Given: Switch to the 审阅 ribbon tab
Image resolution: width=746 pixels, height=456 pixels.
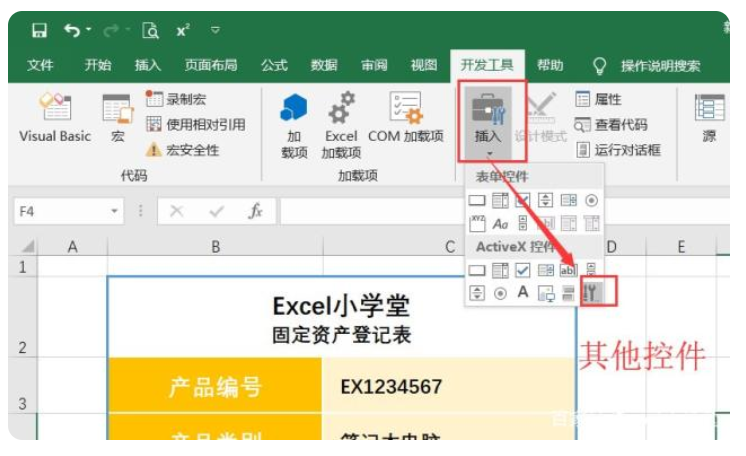Looking at the screenshot, I should pos(374,65).
